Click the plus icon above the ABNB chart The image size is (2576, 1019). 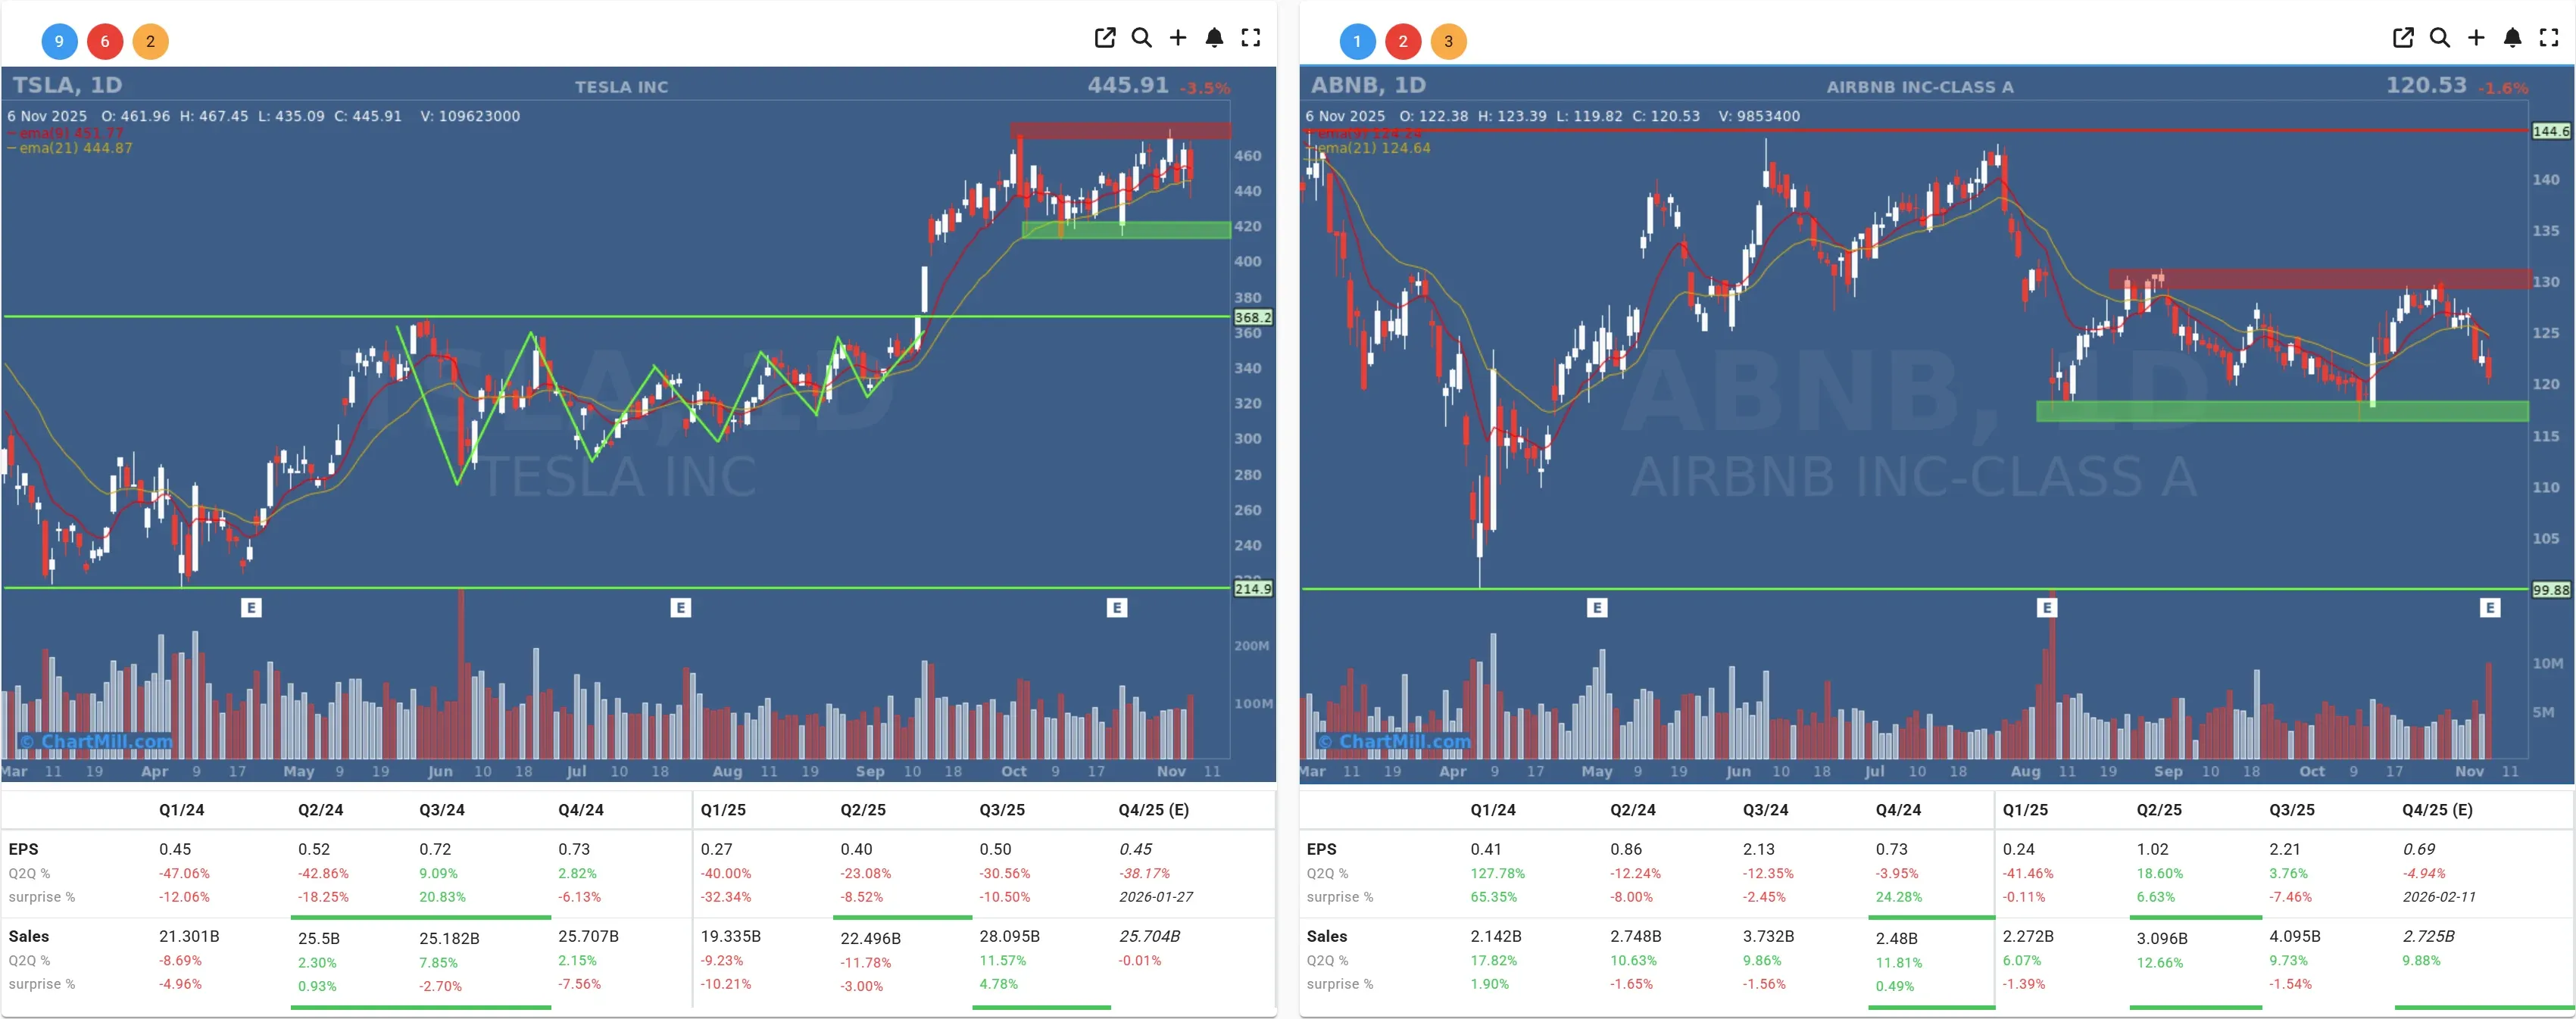pyautogui.click(x=2476, y=37)
